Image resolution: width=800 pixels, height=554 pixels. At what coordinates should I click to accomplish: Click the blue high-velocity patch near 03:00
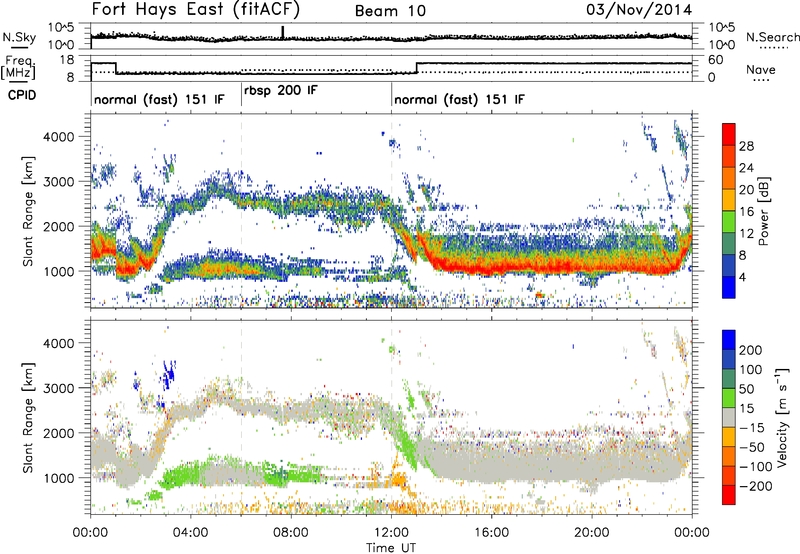[x=168, y=374]
